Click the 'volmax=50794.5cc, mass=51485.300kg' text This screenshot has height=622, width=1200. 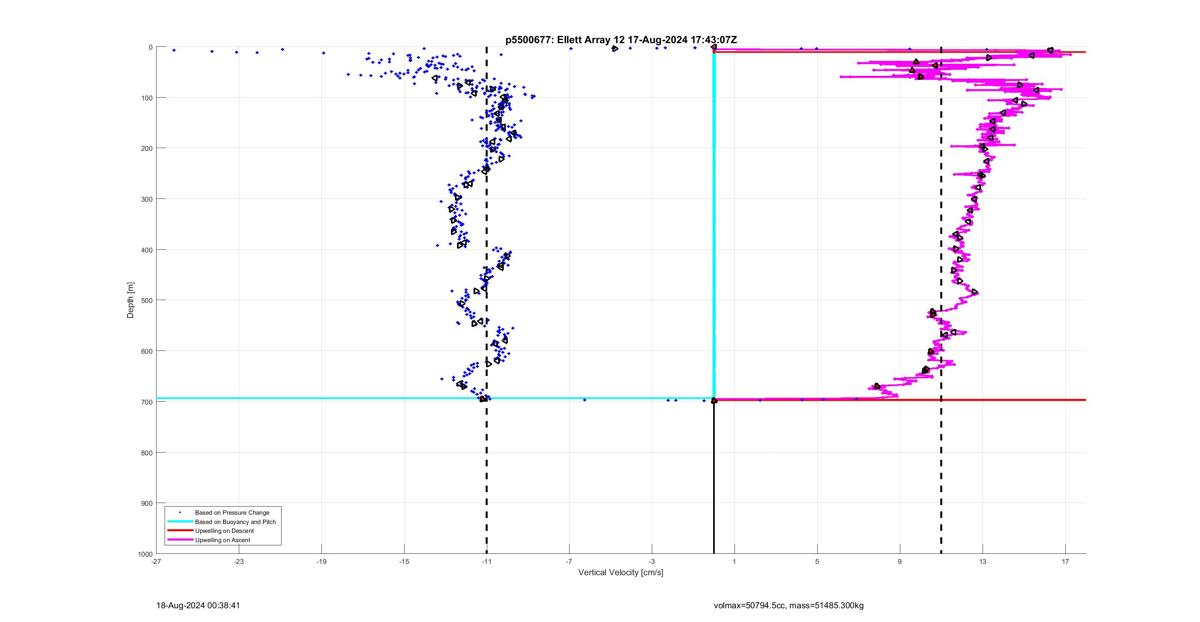pos(789,605)
